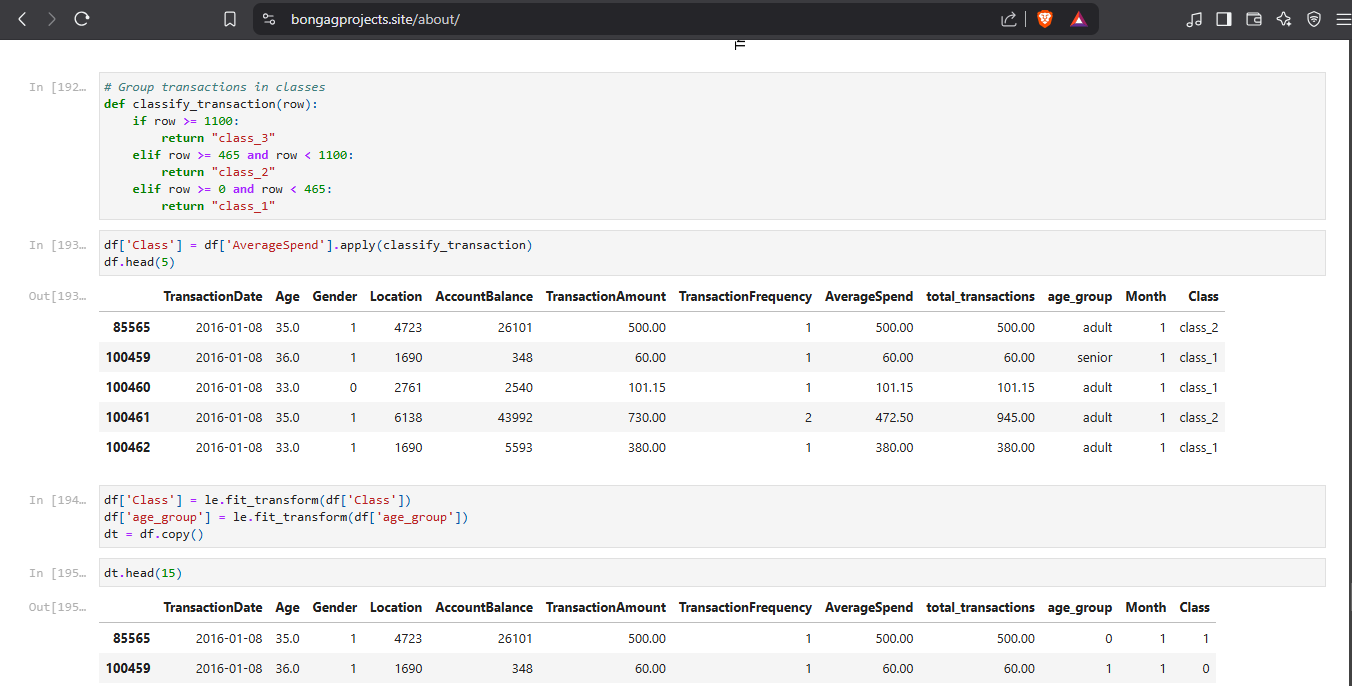The image size is (1352, 686).
Task: Click the In [194 prompt label
Action: (57, 500)
